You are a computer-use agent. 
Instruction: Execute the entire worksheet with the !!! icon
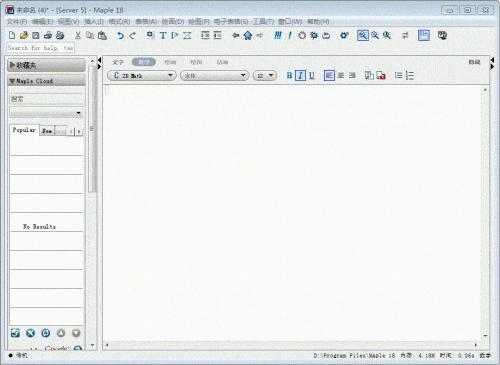click(x=278, y=35)
